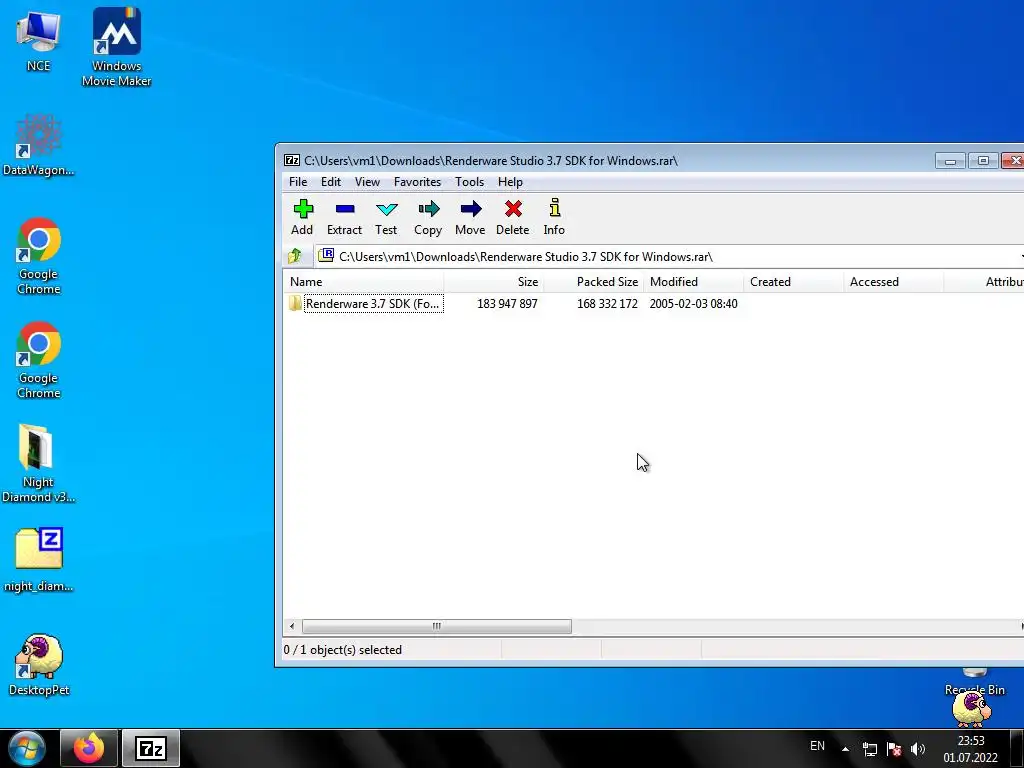Sort by the Size column header
This screenshot has height=768, width=1024.
(494, 281)
